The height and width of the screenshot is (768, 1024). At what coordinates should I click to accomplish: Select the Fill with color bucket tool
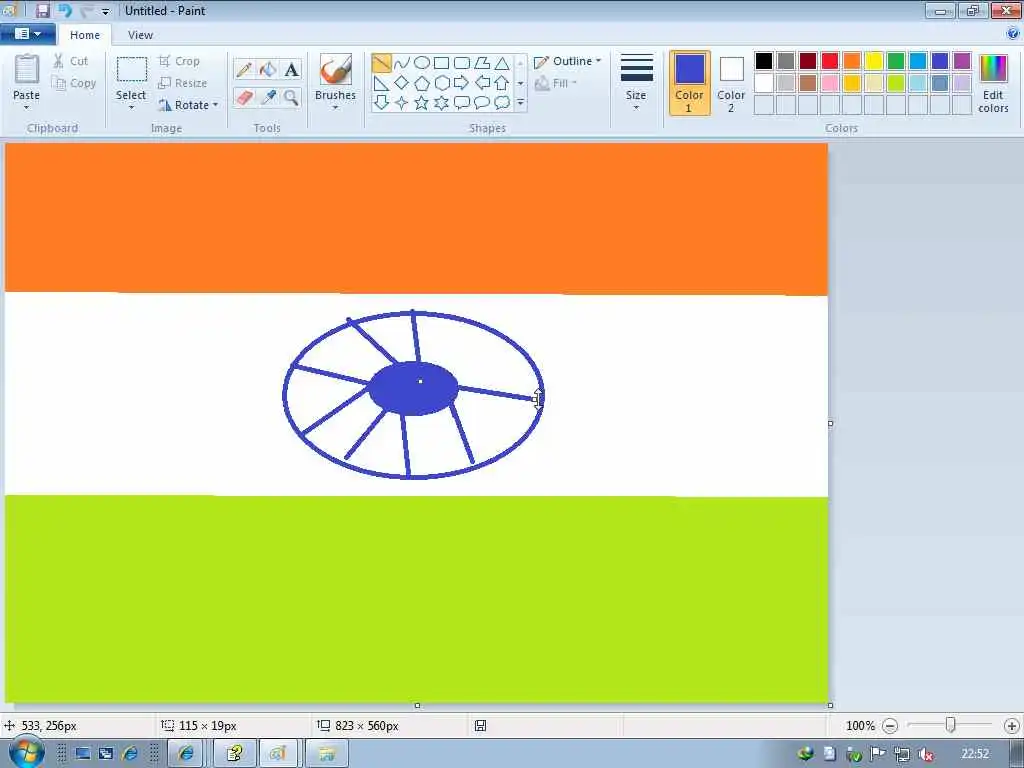click(x=268, y=69)
